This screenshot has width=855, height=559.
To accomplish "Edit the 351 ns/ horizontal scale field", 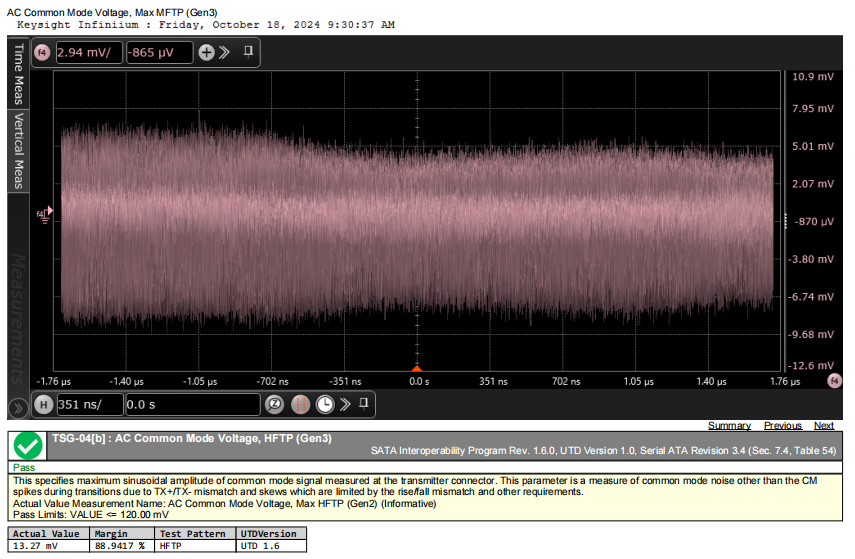I will click(89, 405).
